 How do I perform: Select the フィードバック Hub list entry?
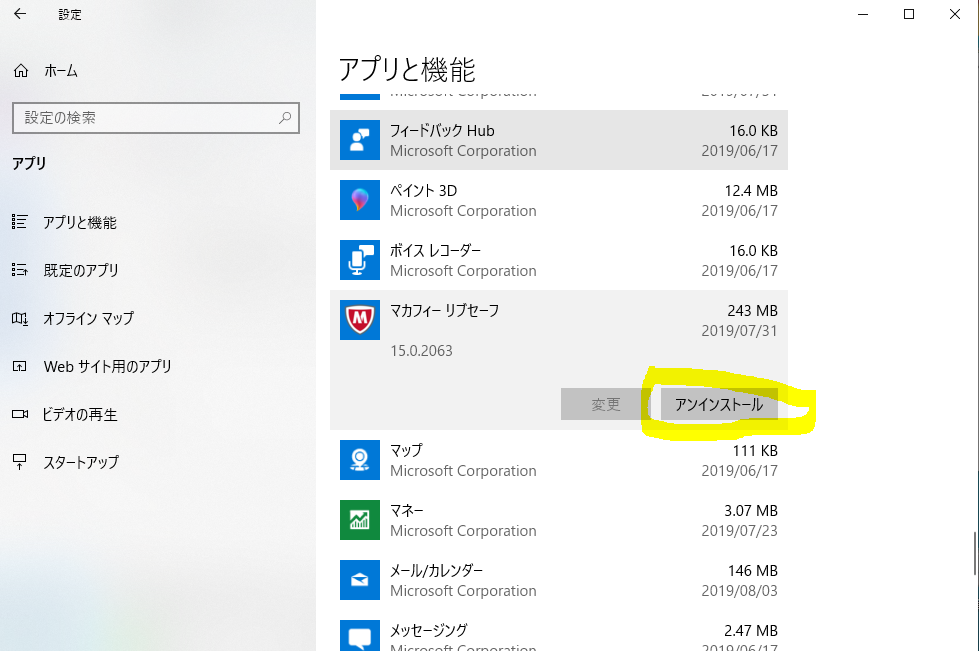click(559, 140)
